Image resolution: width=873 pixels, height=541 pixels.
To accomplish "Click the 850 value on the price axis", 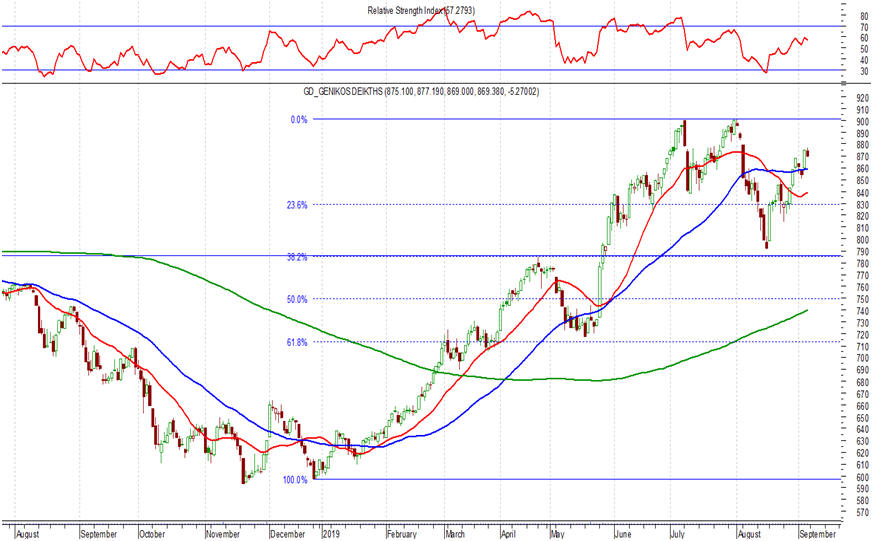I will (862, 181).
